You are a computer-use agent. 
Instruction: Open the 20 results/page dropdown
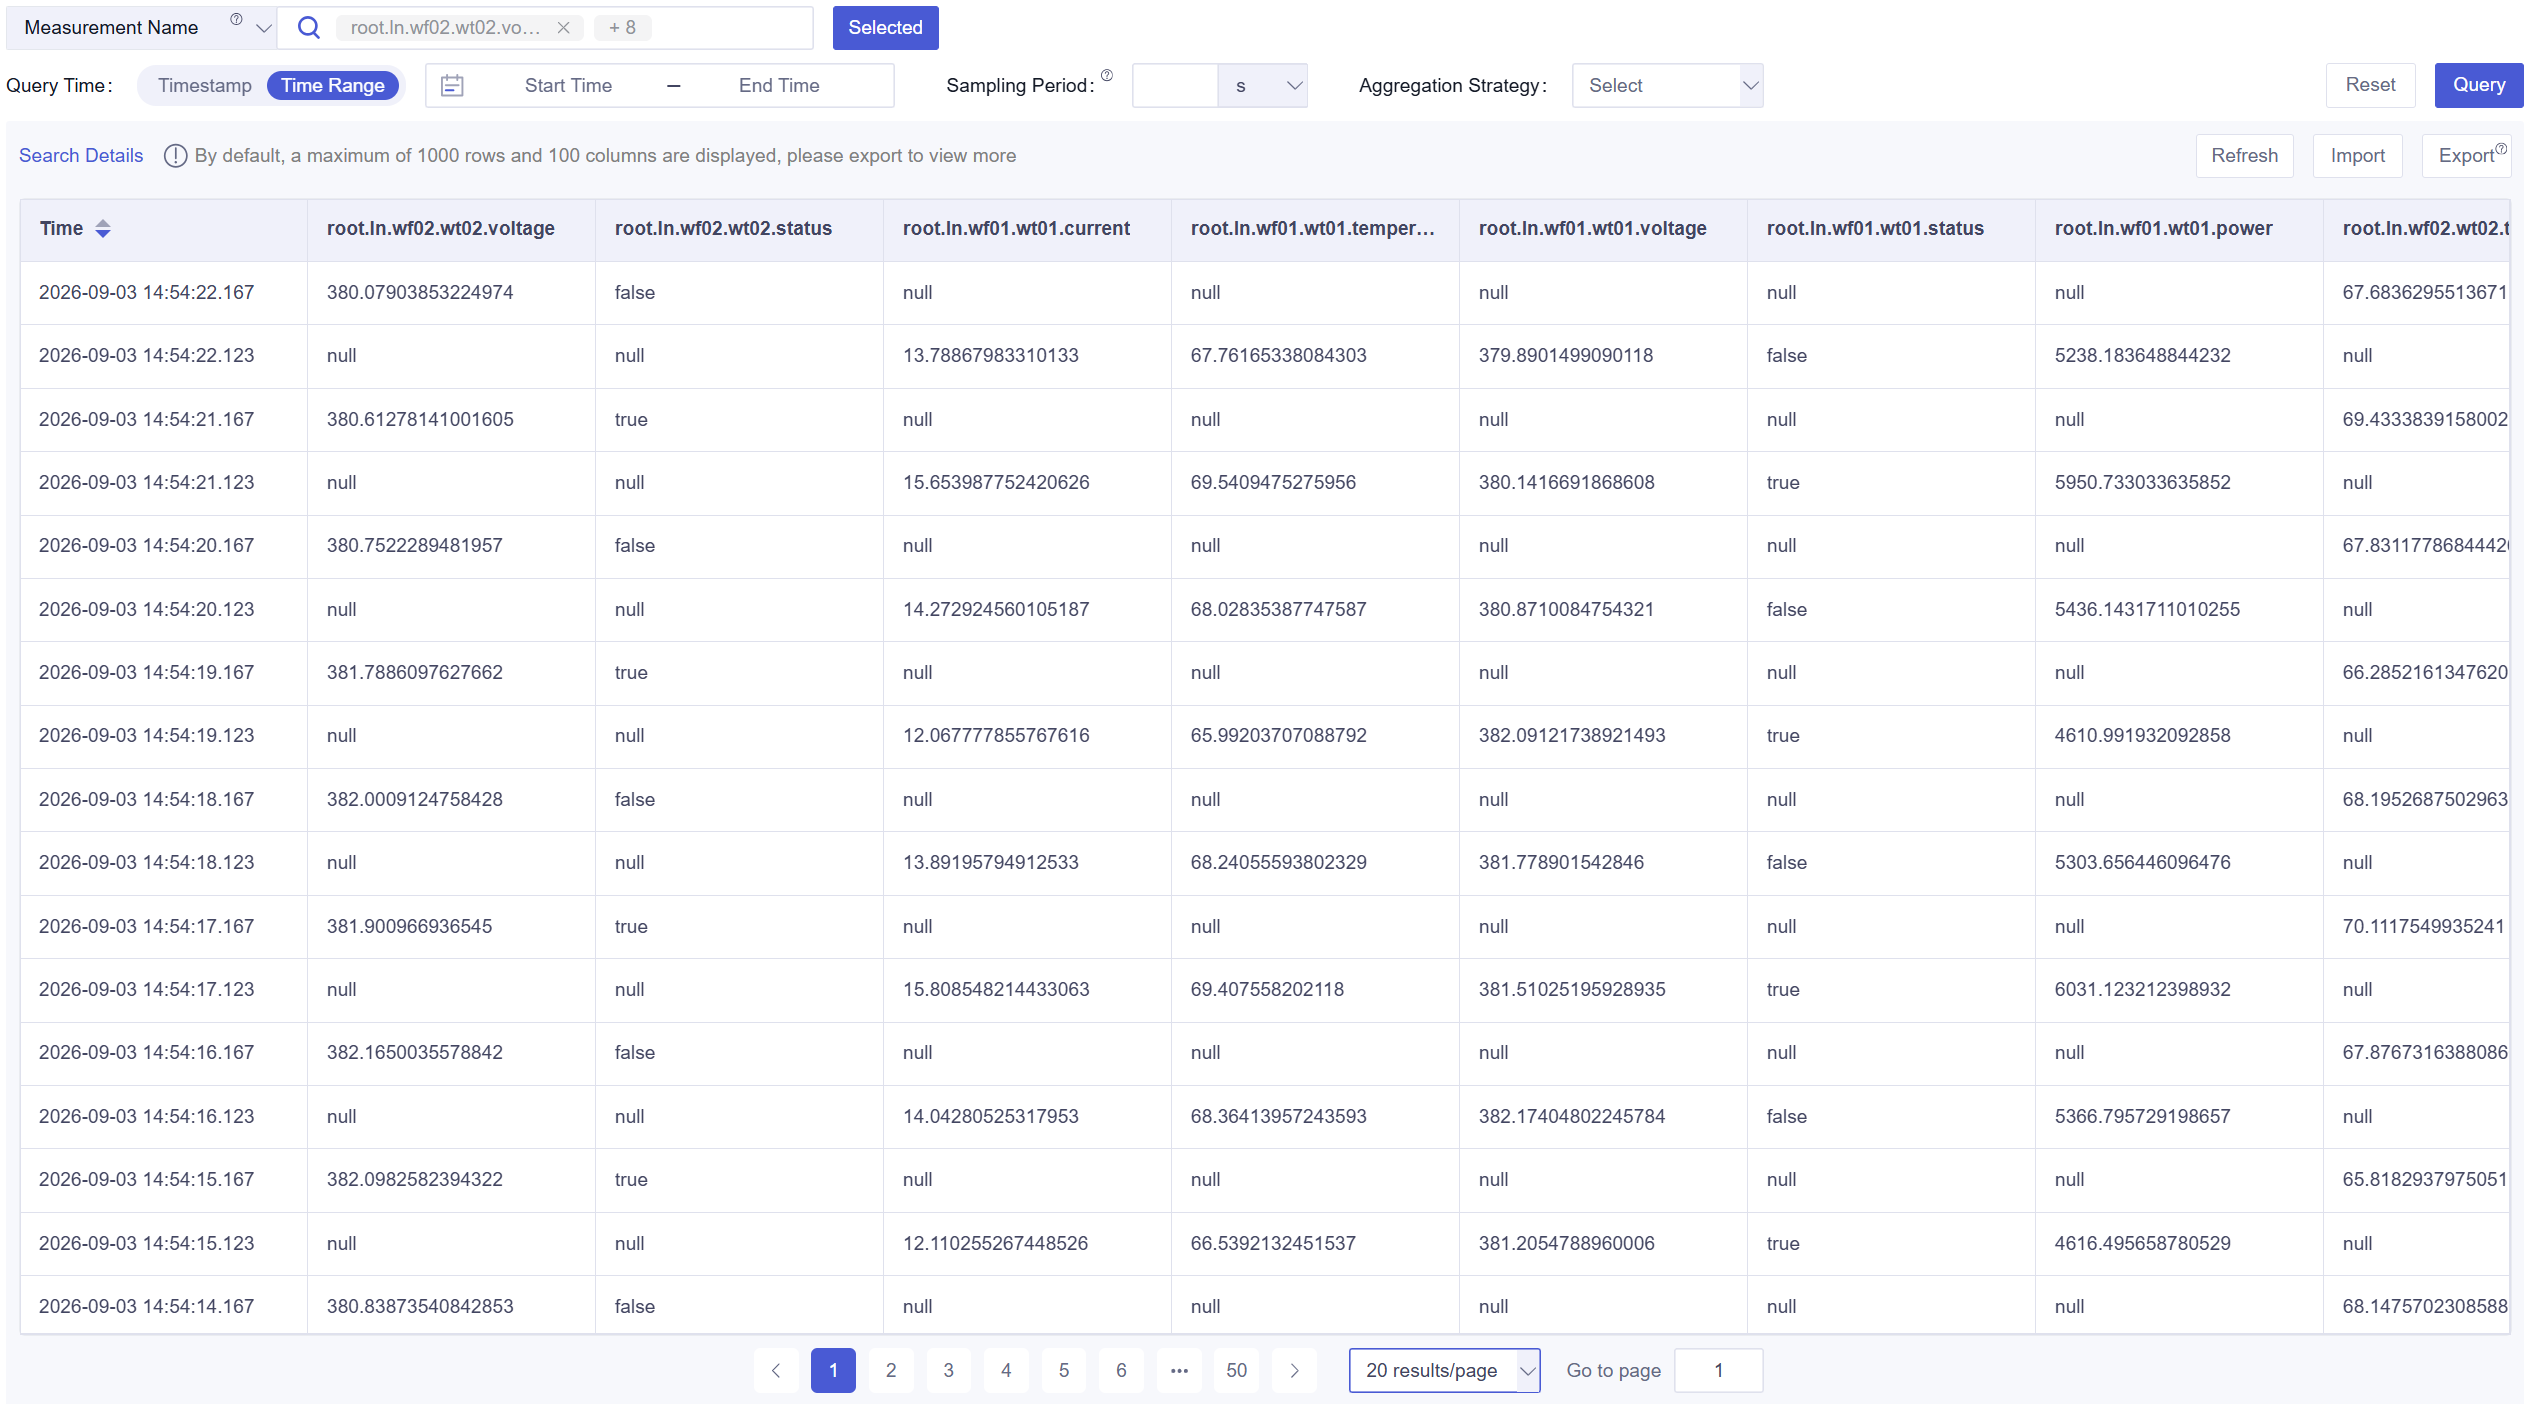pos(1444,1371)
